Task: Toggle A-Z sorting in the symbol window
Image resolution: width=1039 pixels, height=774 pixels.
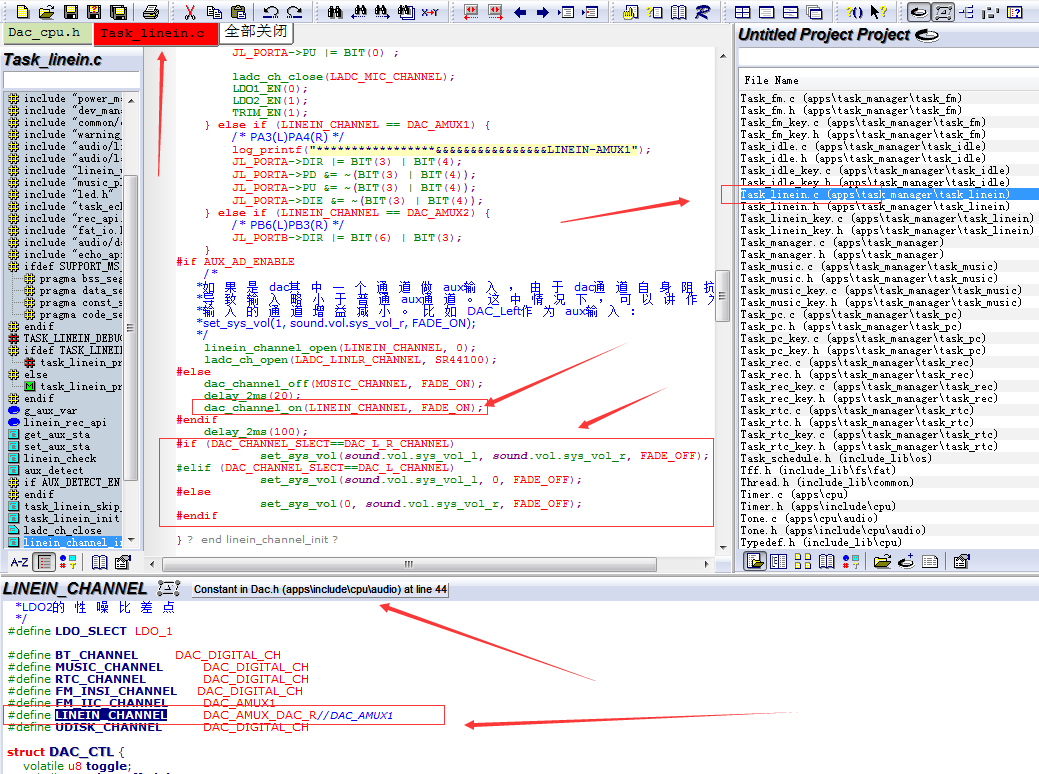Action: click(20, 563)
